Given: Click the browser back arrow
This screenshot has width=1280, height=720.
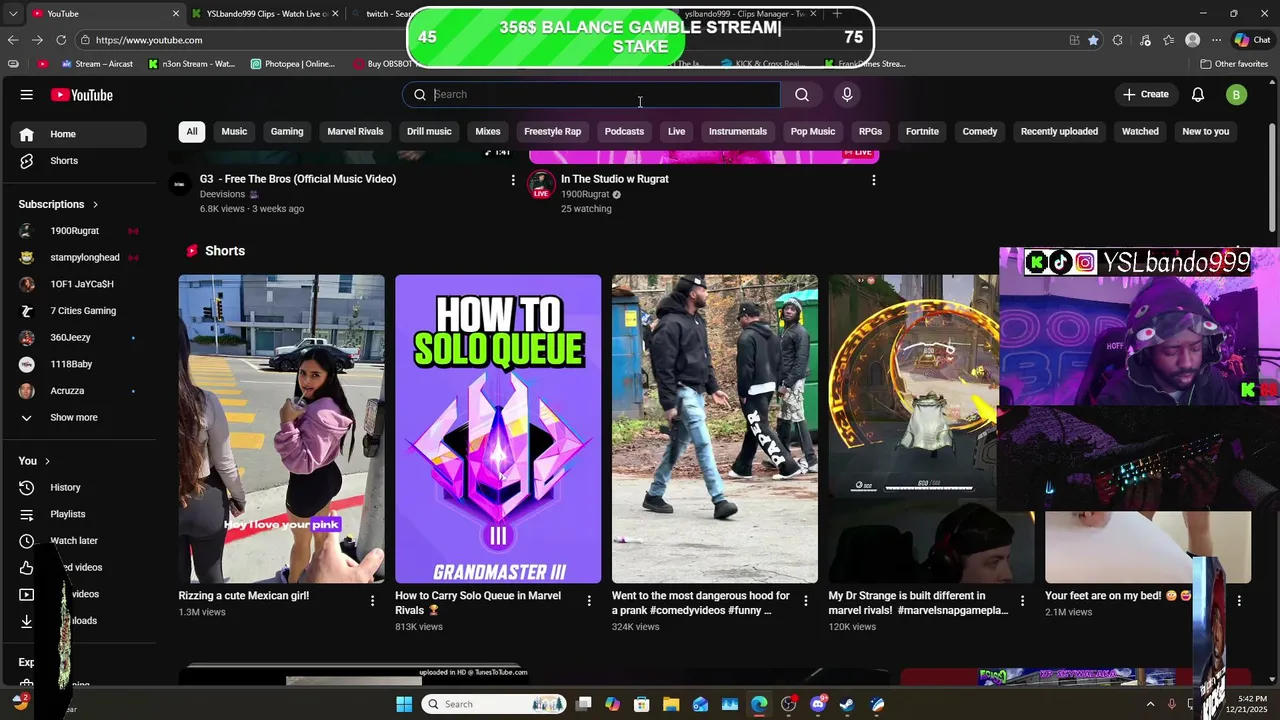Looking at the screenshot, I should [13, 40].
